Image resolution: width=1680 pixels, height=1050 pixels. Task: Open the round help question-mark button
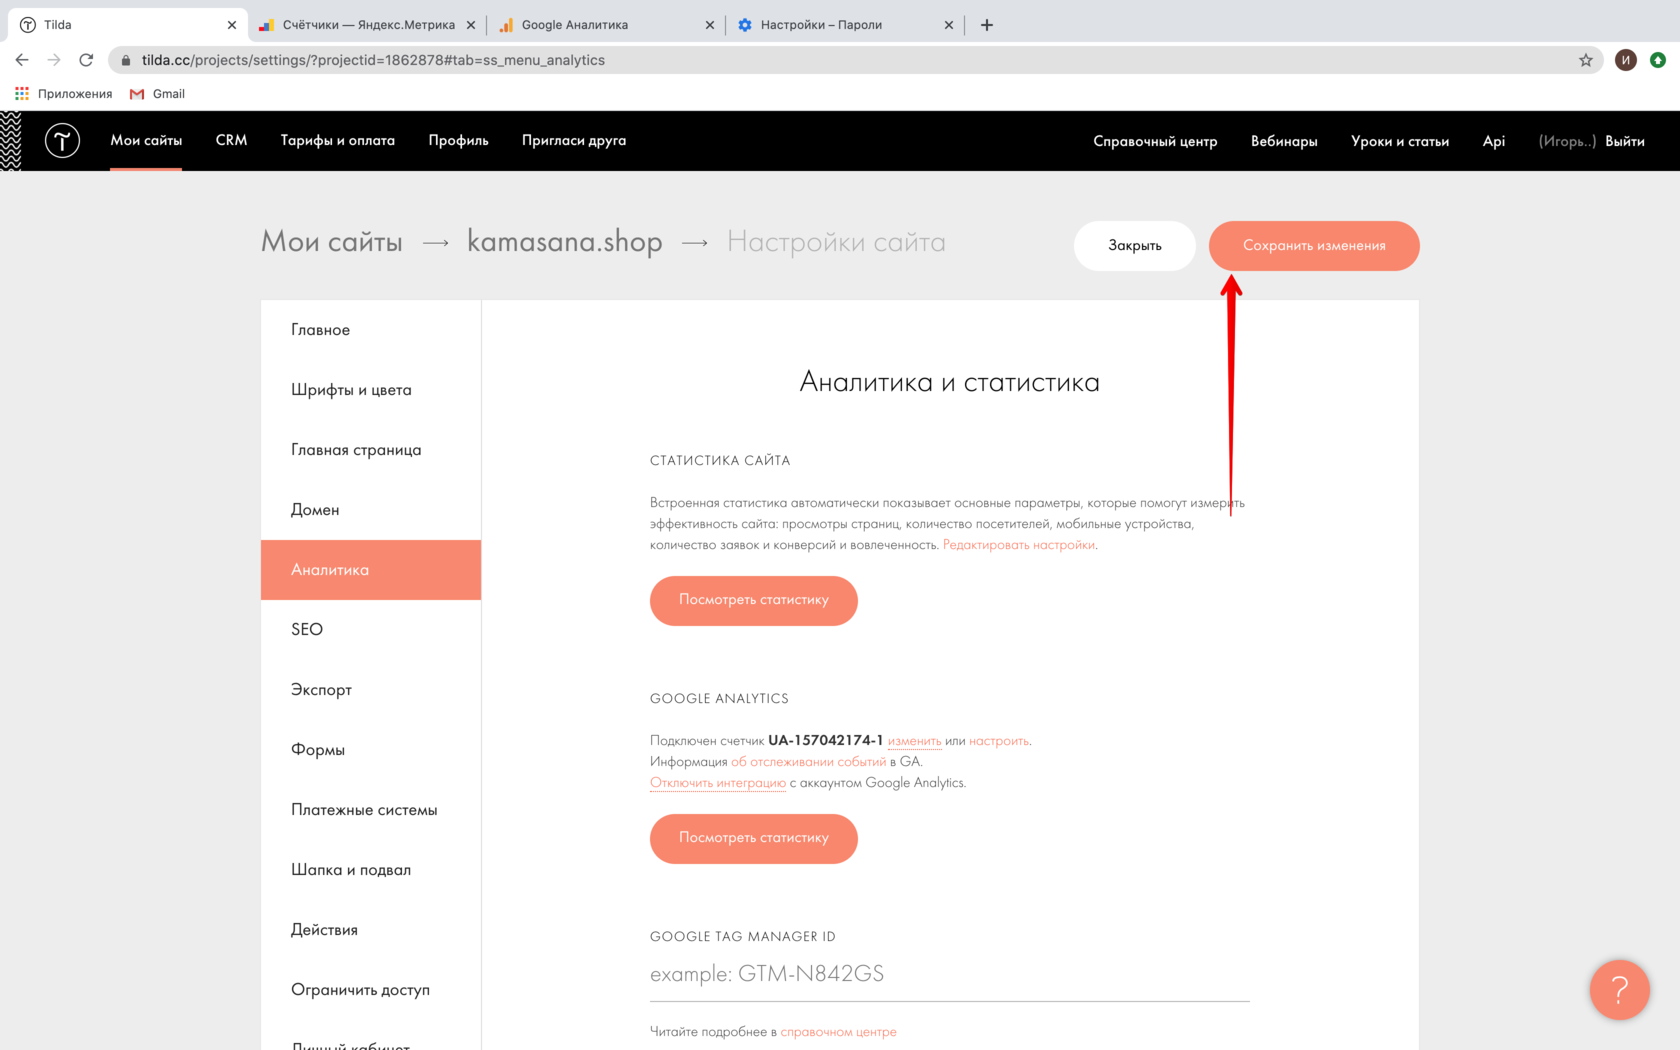click(x=1619, y=990)
